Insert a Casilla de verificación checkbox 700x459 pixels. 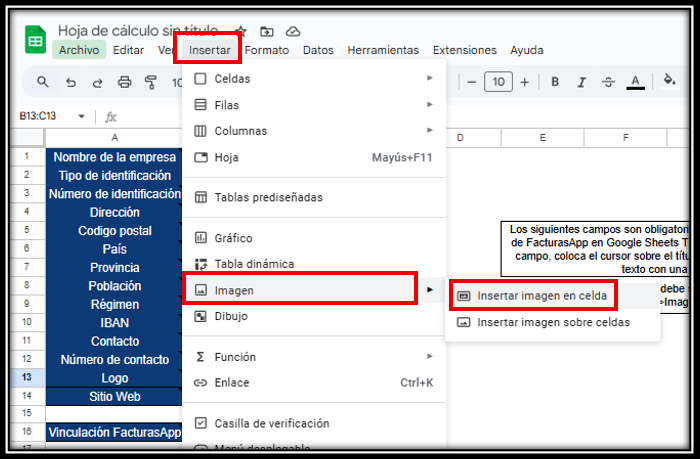(x=271, y=423)
